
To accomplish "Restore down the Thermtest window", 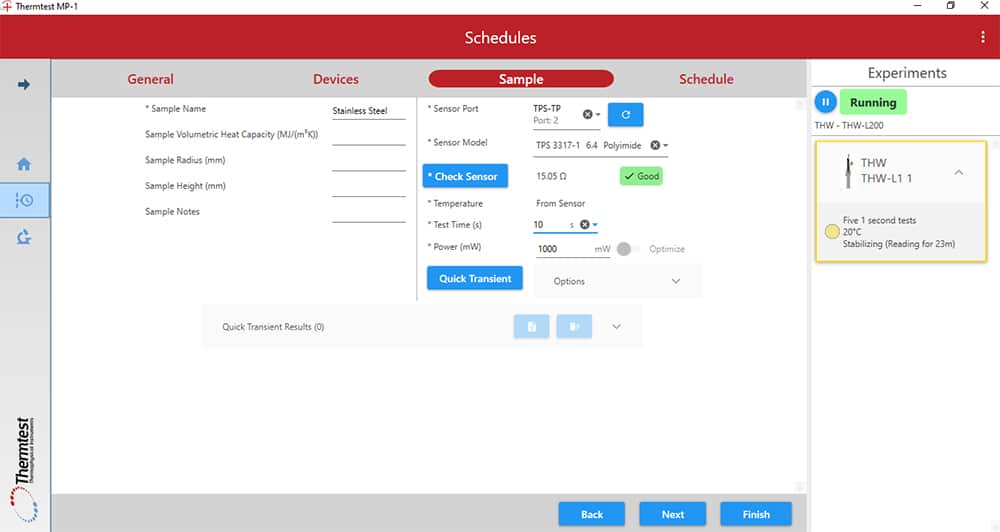I will pyautogui.click(x=950, y=6).
